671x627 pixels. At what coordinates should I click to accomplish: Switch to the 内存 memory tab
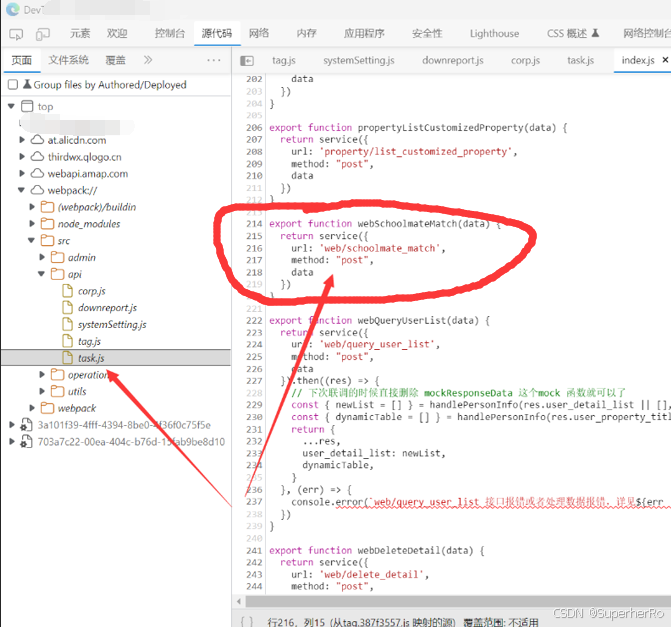coord(307,33)
